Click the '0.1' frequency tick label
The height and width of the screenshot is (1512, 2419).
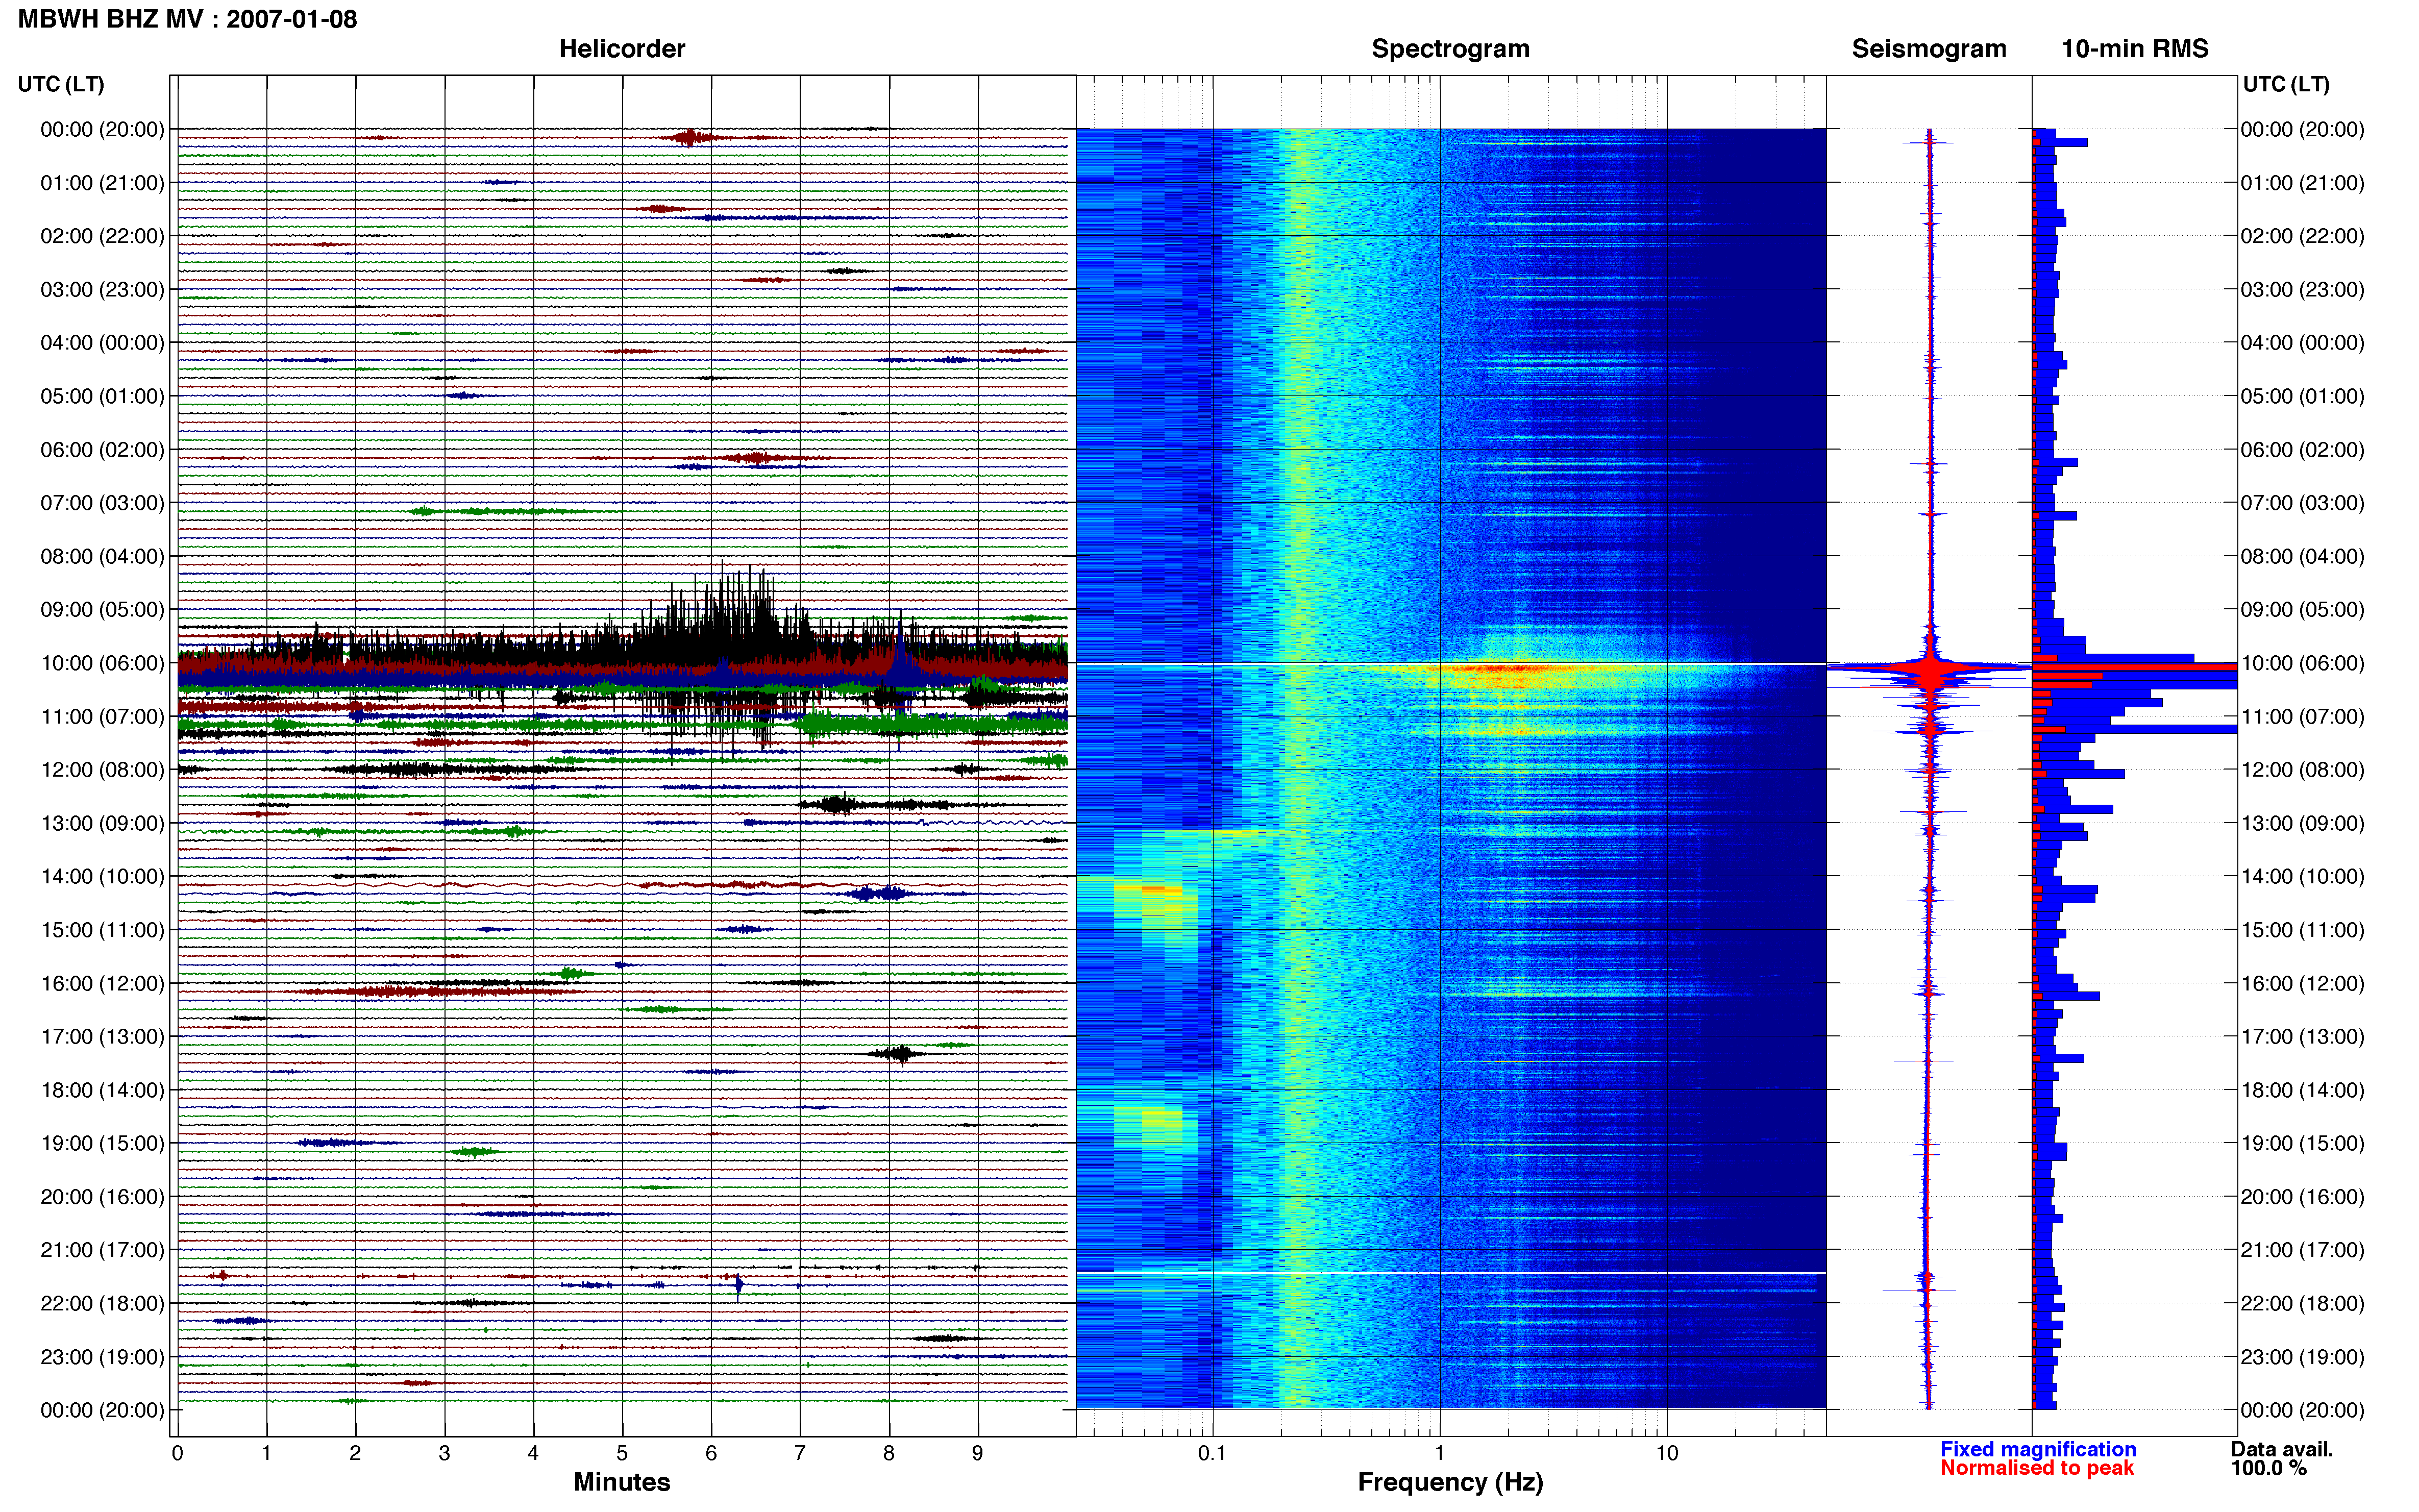coord(1212,1453)
